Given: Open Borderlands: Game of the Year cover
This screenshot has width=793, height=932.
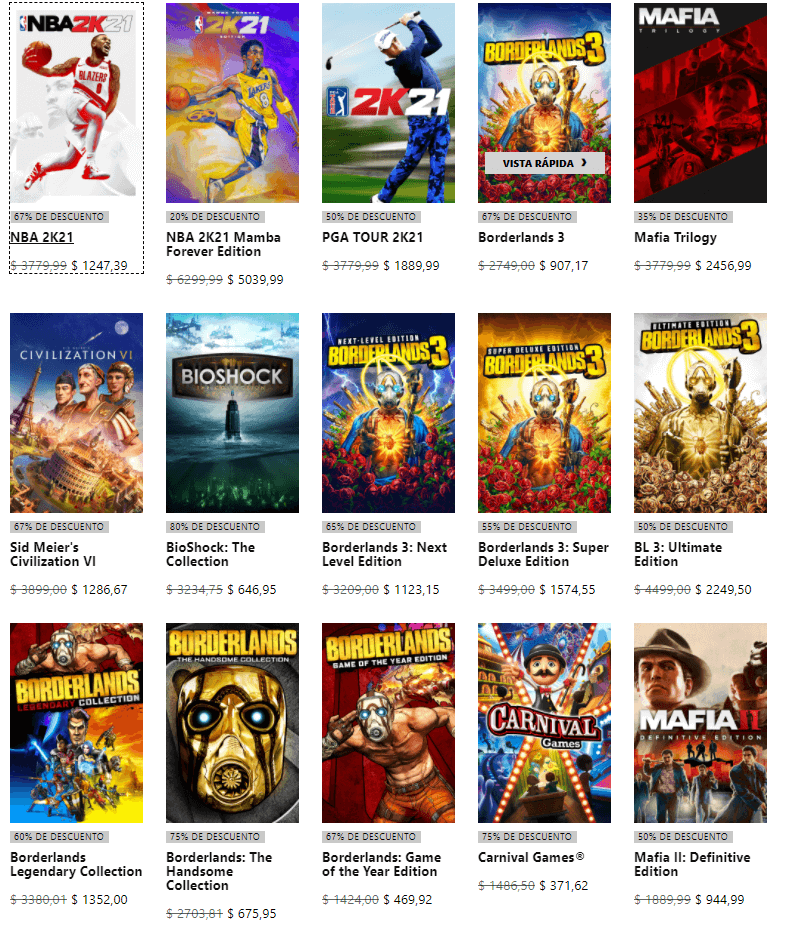Looking at the screenshot, I should point(388,723).
